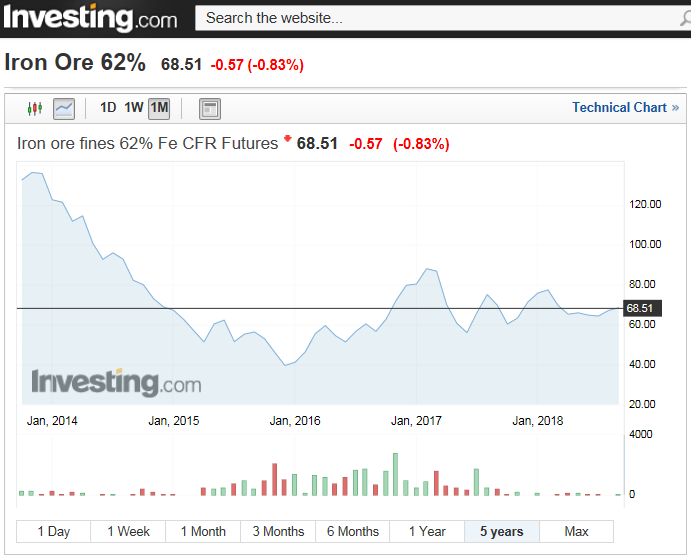The height and width of the screenshot is (560, 691).
Task: Set chart interval to 1D
Action: (x=108, y=108)
